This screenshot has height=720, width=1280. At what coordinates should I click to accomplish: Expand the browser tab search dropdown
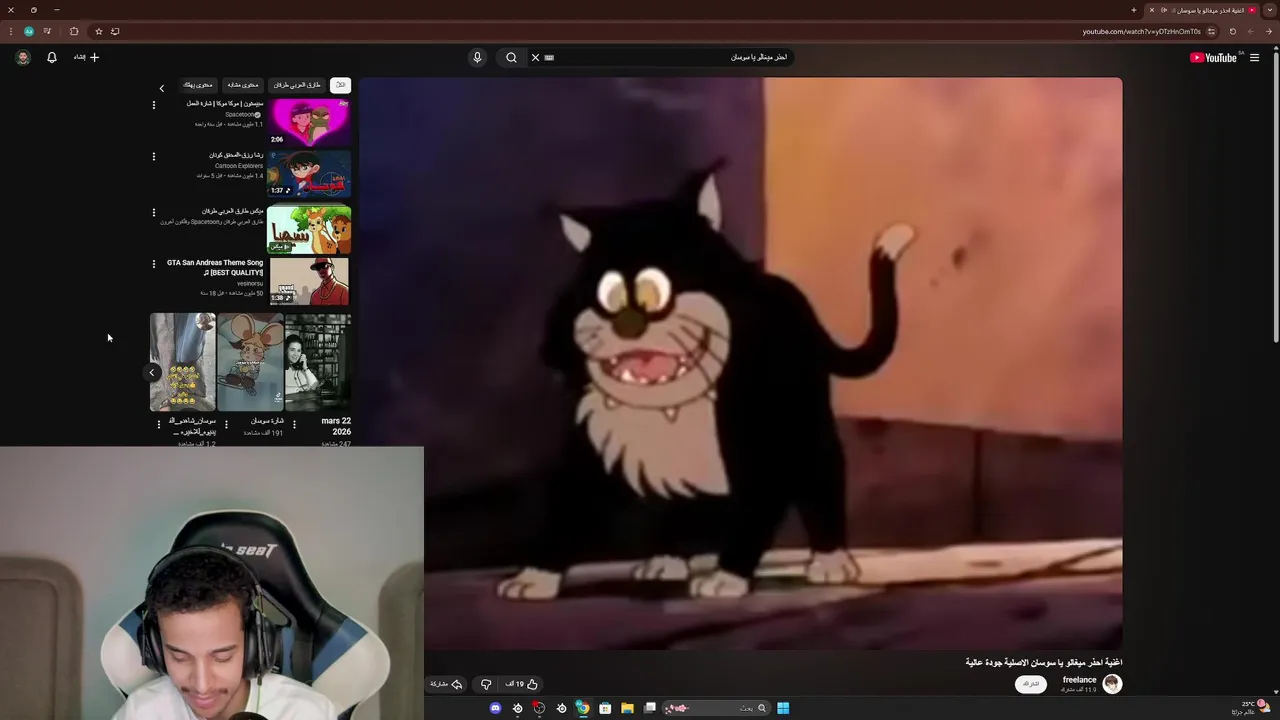[x=1270, y=10]
